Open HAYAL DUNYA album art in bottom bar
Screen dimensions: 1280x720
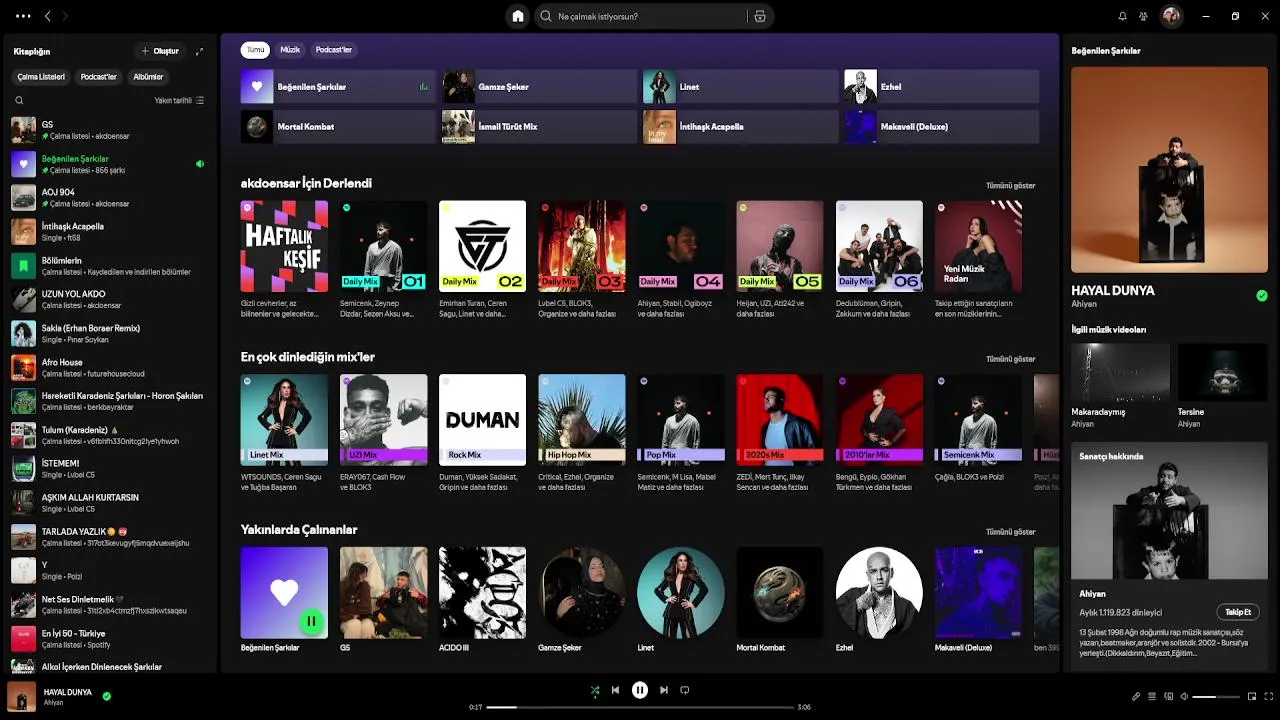pos(22,696)
